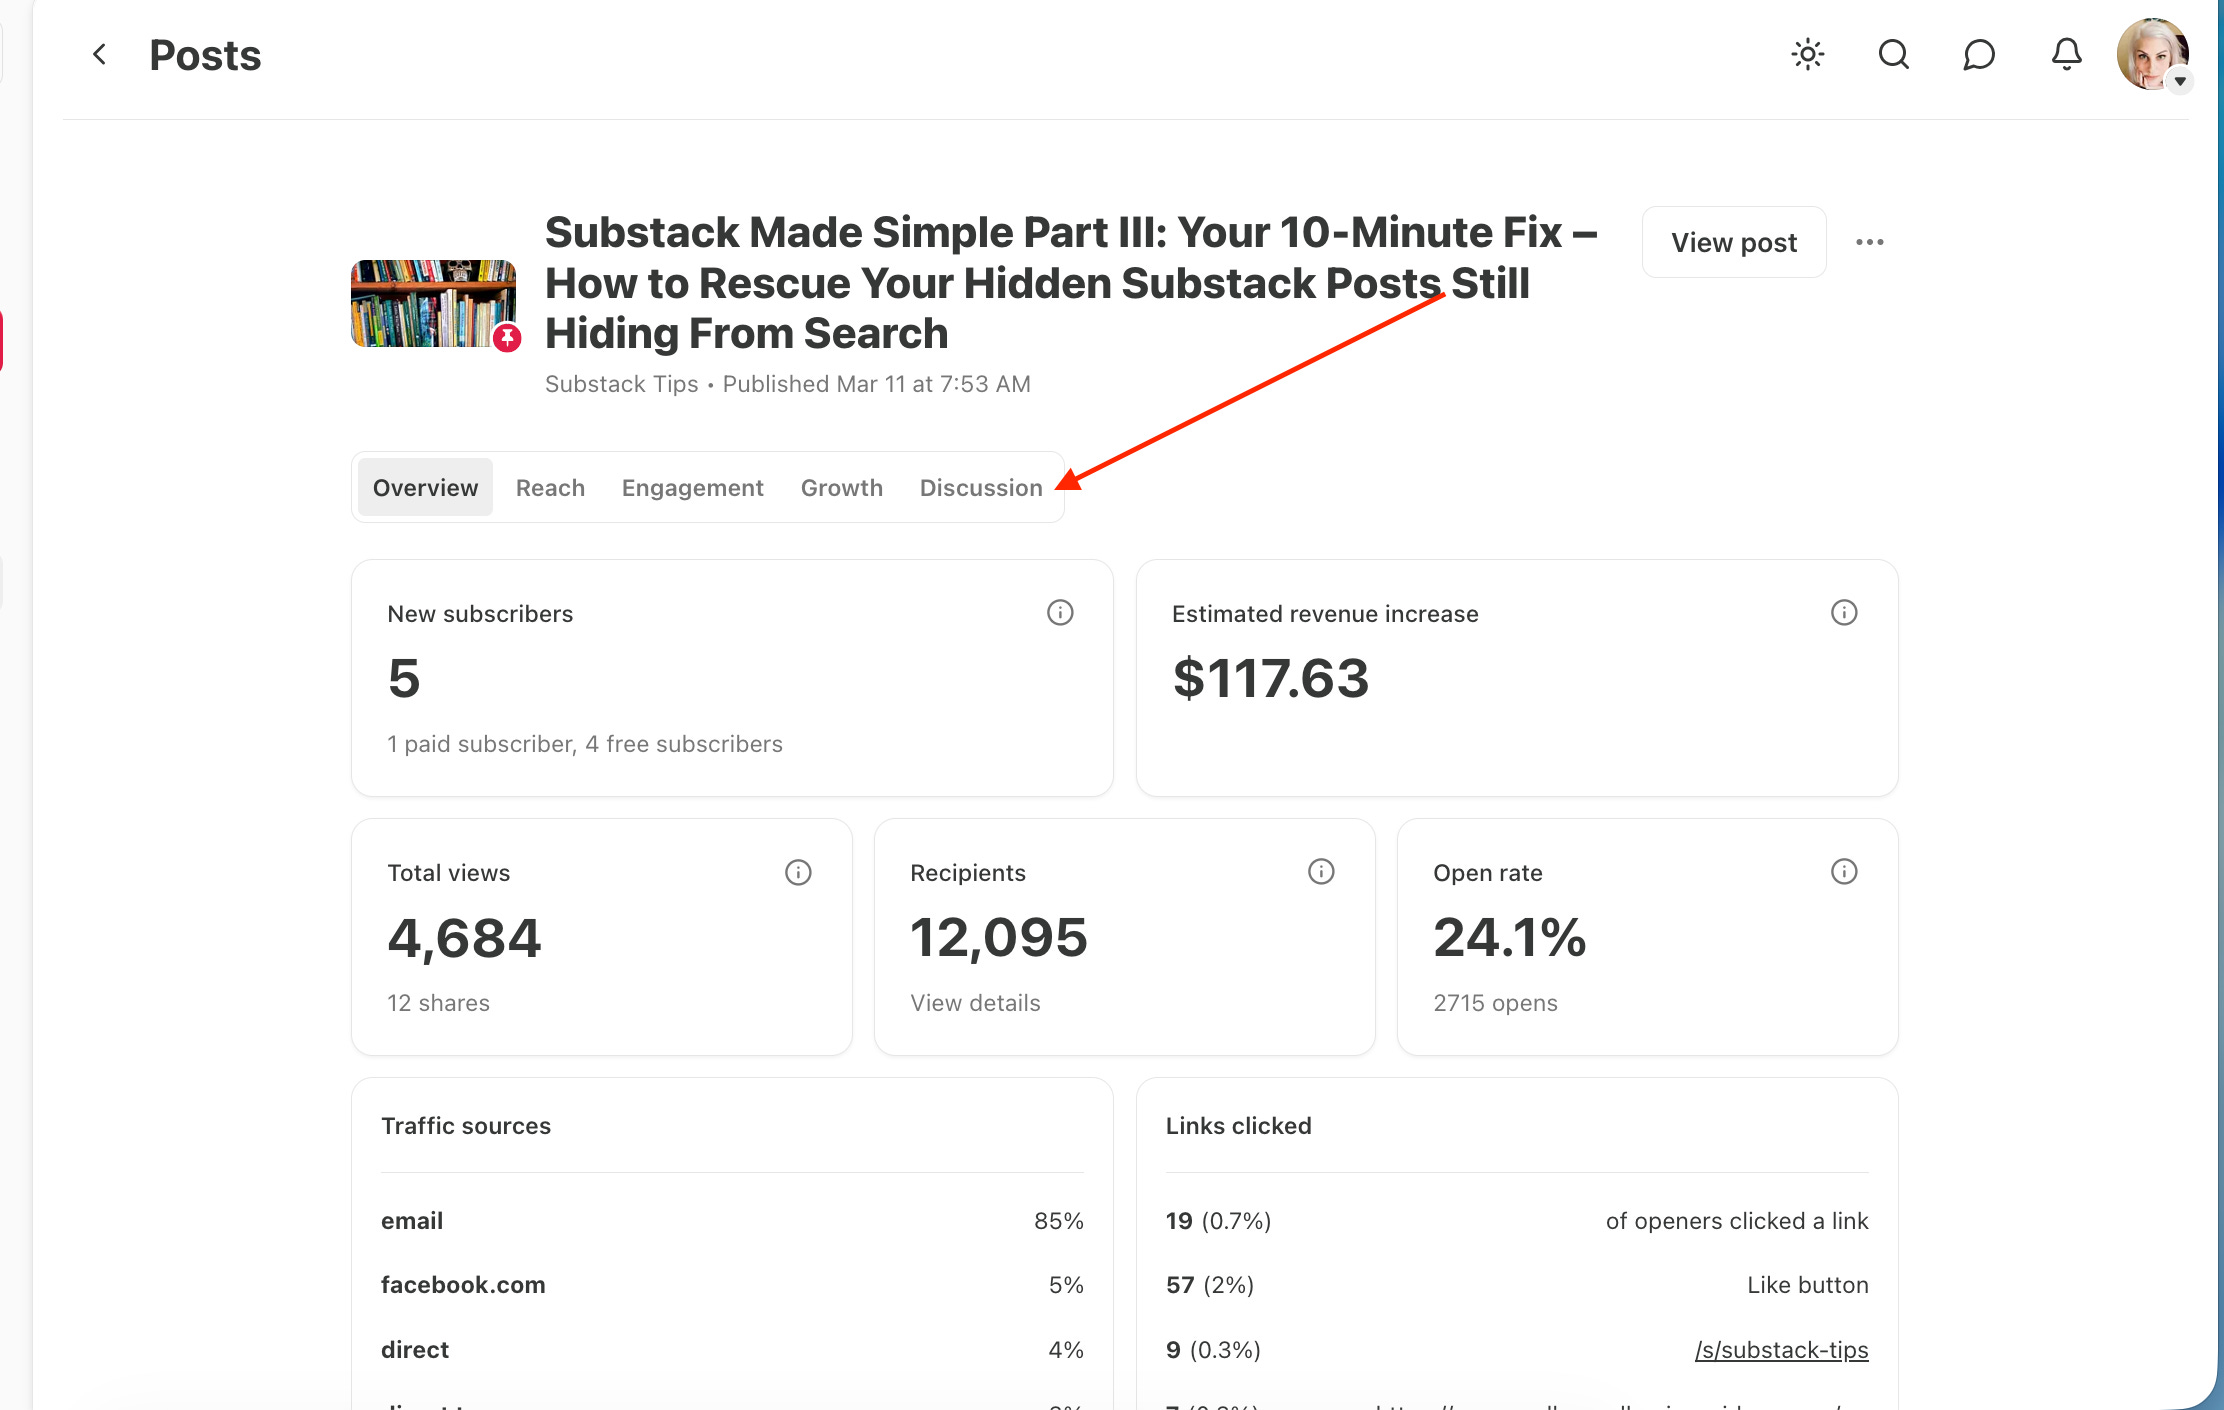Click the 2715 opens text

[x=1495, y=1003]
